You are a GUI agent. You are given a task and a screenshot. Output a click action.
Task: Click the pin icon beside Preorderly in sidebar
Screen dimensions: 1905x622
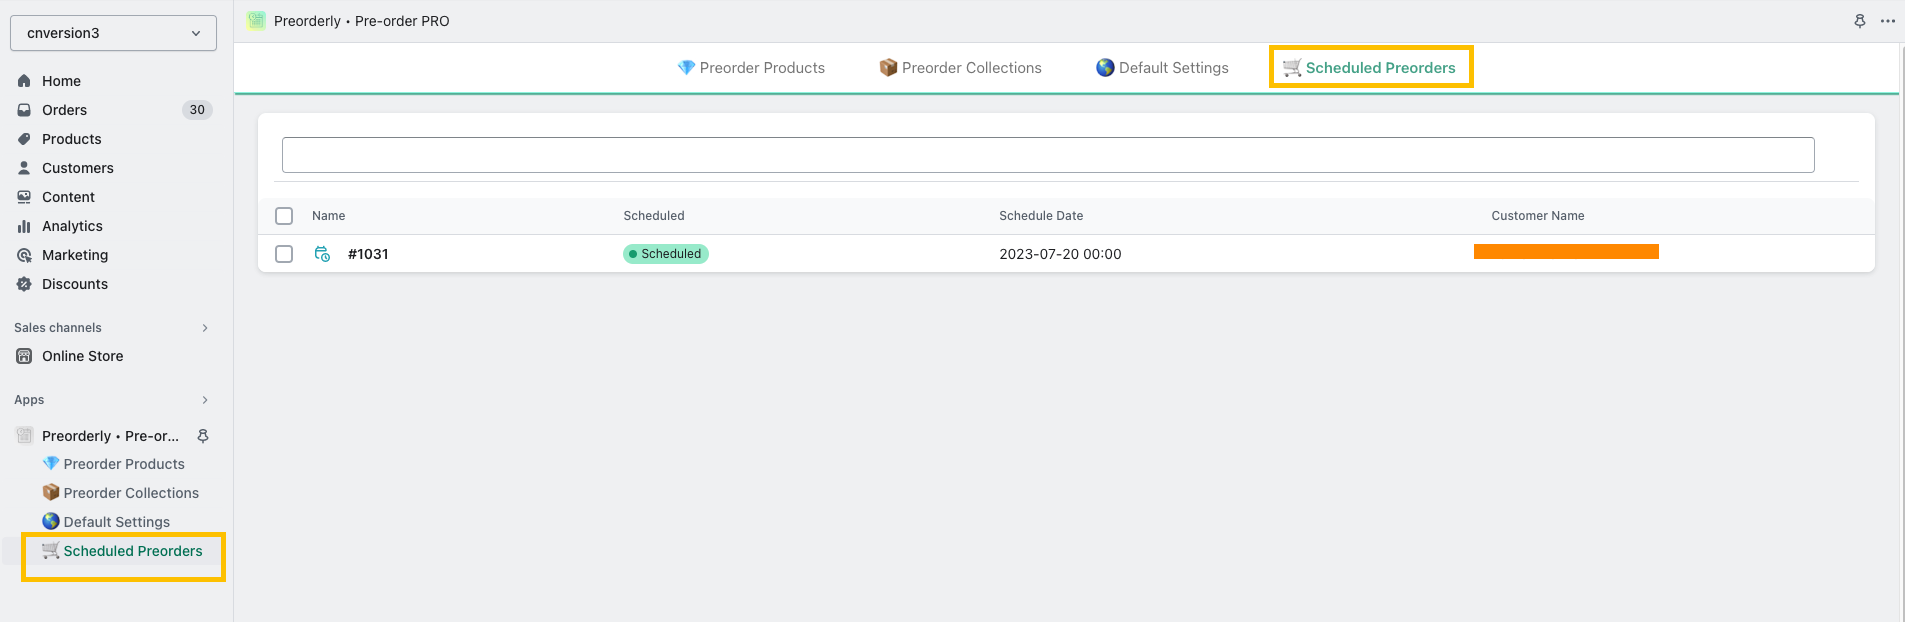point(203,436)
